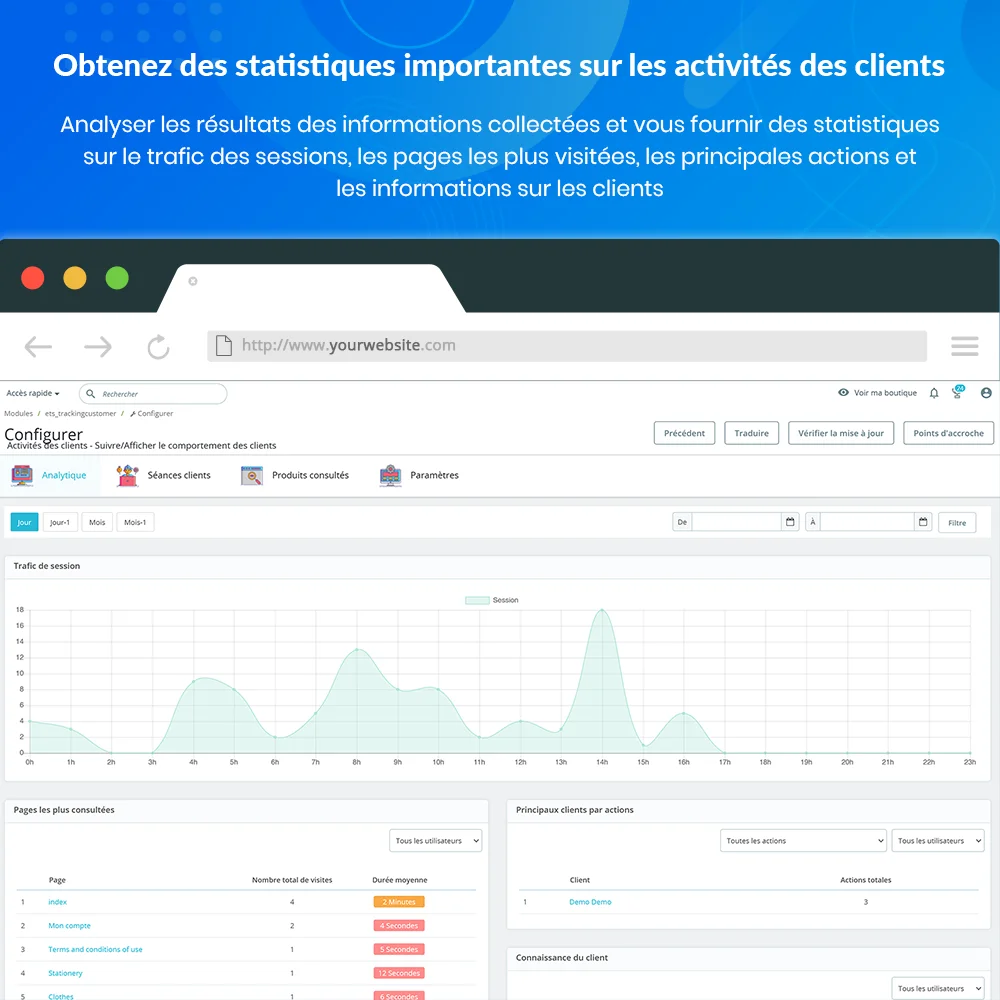Click the Rechercher search field

click(x=153, y=393)
